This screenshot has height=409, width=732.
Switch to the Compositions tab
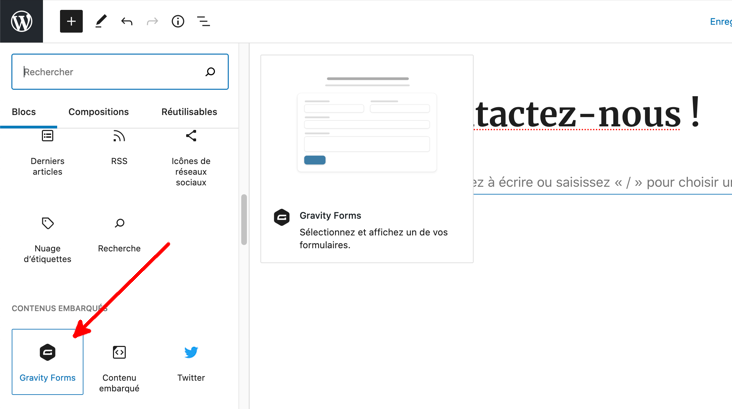pyautogui.click(x=98, y=112)
